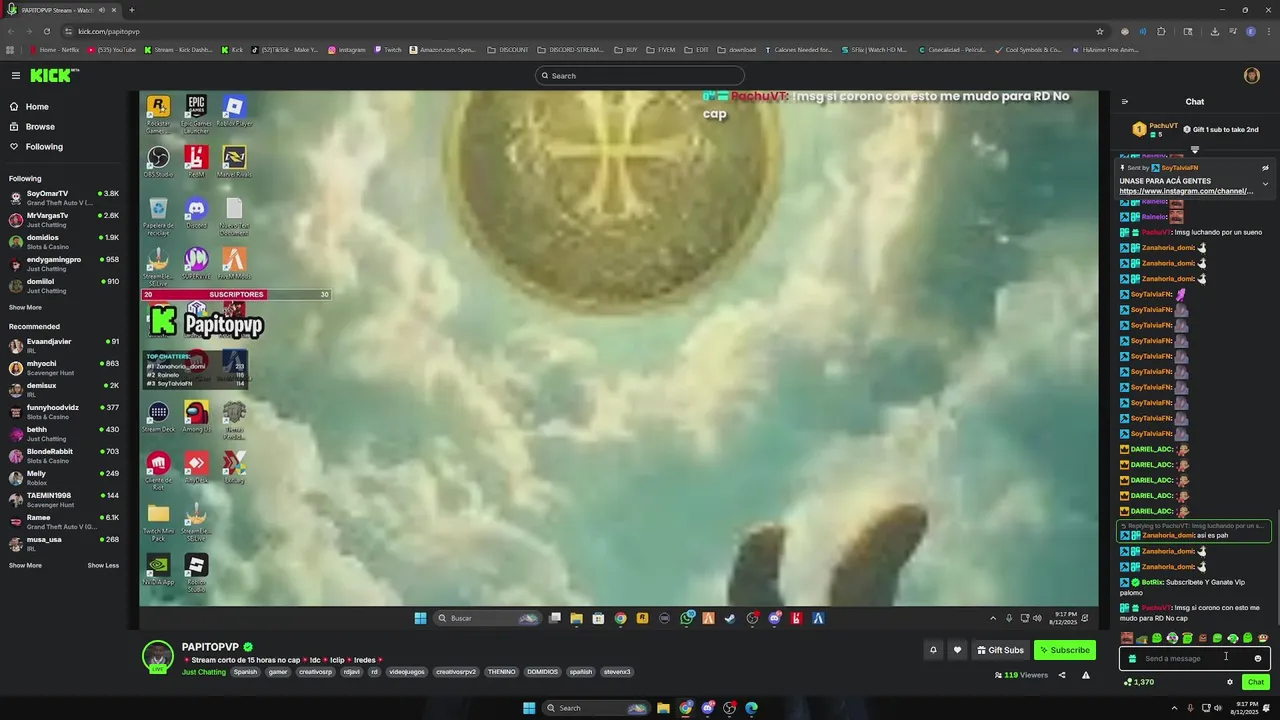Screen dimensions: 1280x720
Task: Open Chrome in Windows taskbar
Action: (686, 708)
